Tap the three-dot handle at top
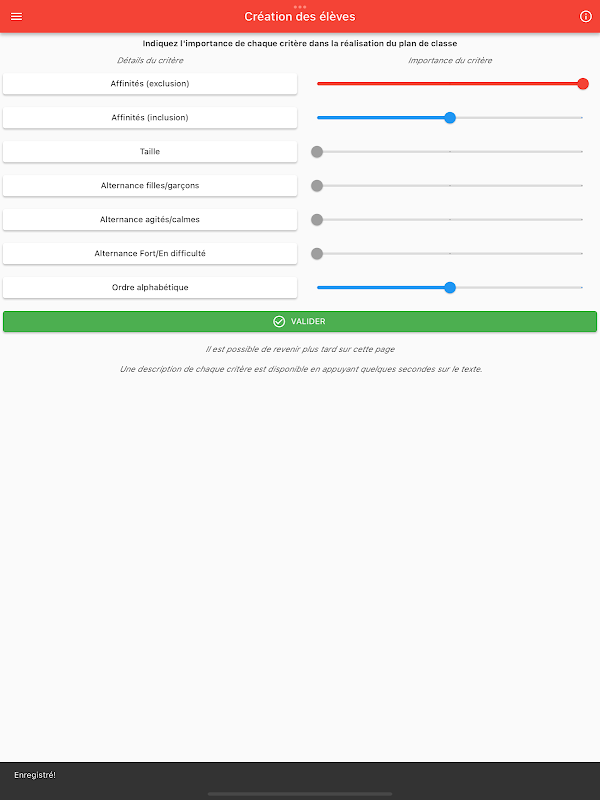This screenshot has width=600, height=800. tap(300, 7)
